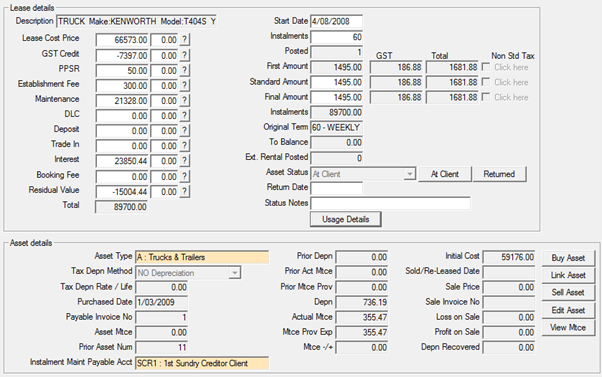Click the Prior Asset Num field 11
Screen dimensions: 602x377
click(x=162, y=347)
